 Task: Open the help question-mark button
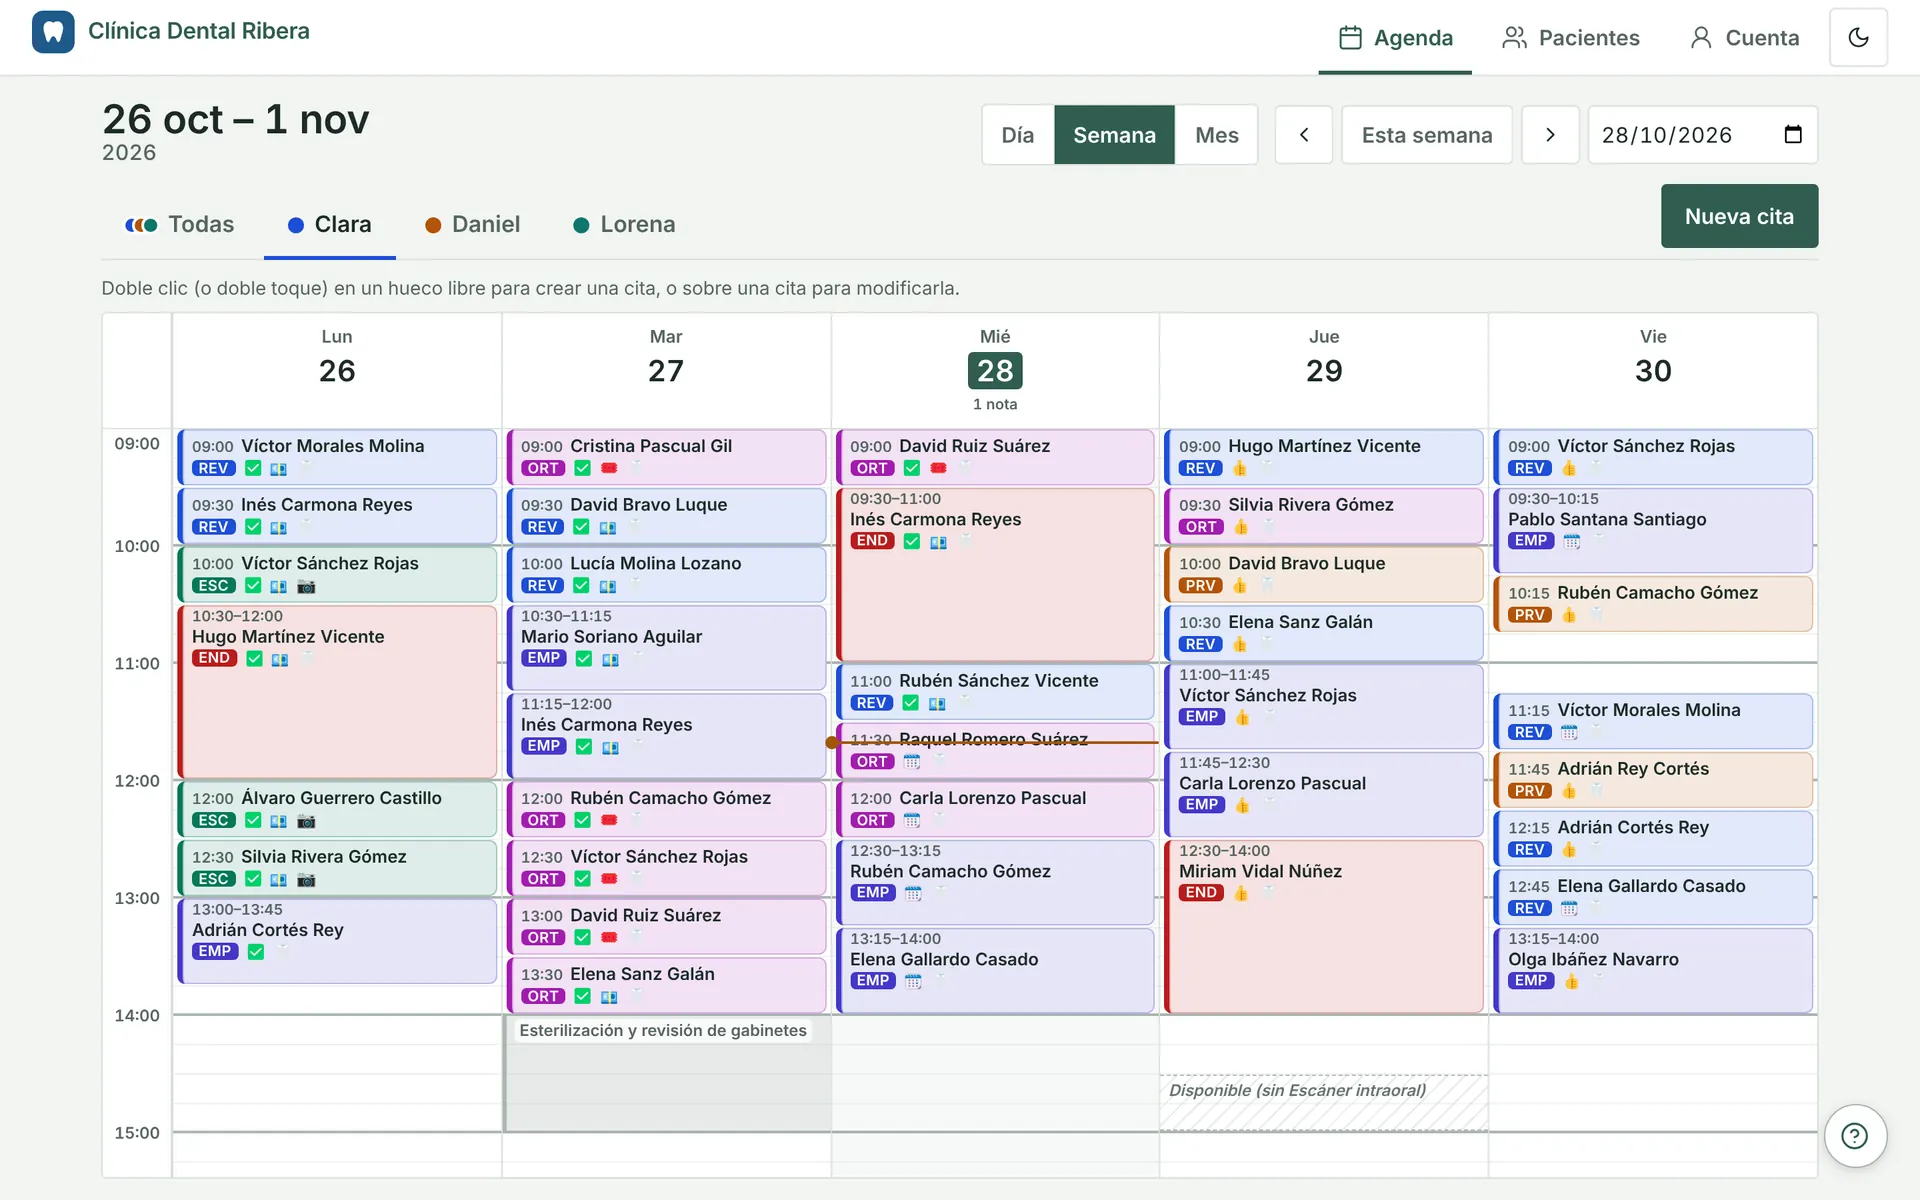[x=1855, y=1136]
